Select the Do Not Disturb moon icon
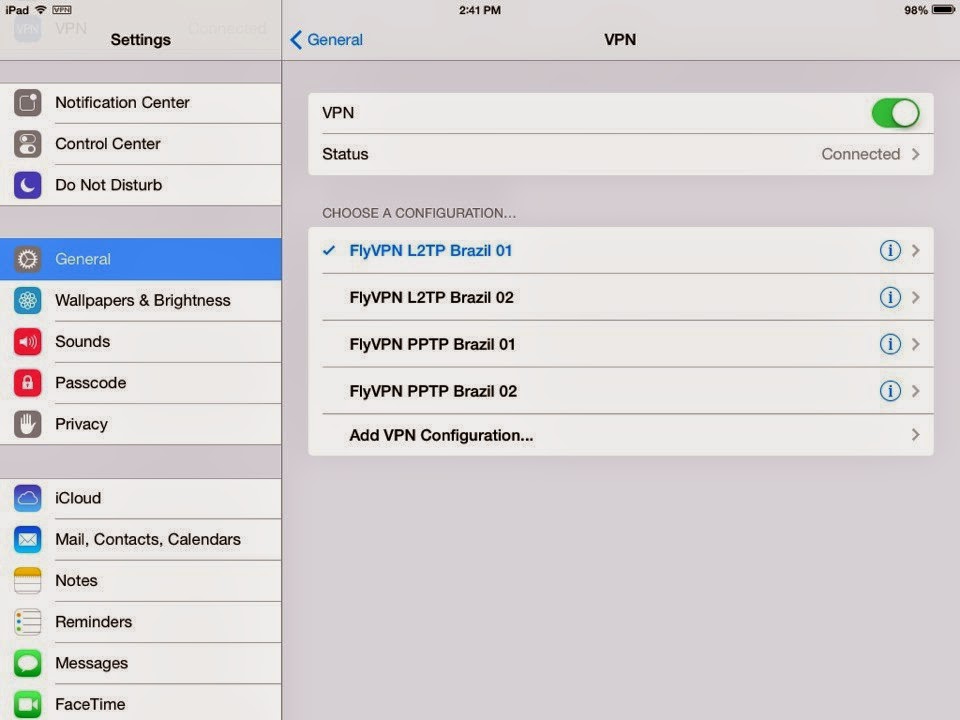The width and height of the screenshot is (960, 720). (28, 185)
